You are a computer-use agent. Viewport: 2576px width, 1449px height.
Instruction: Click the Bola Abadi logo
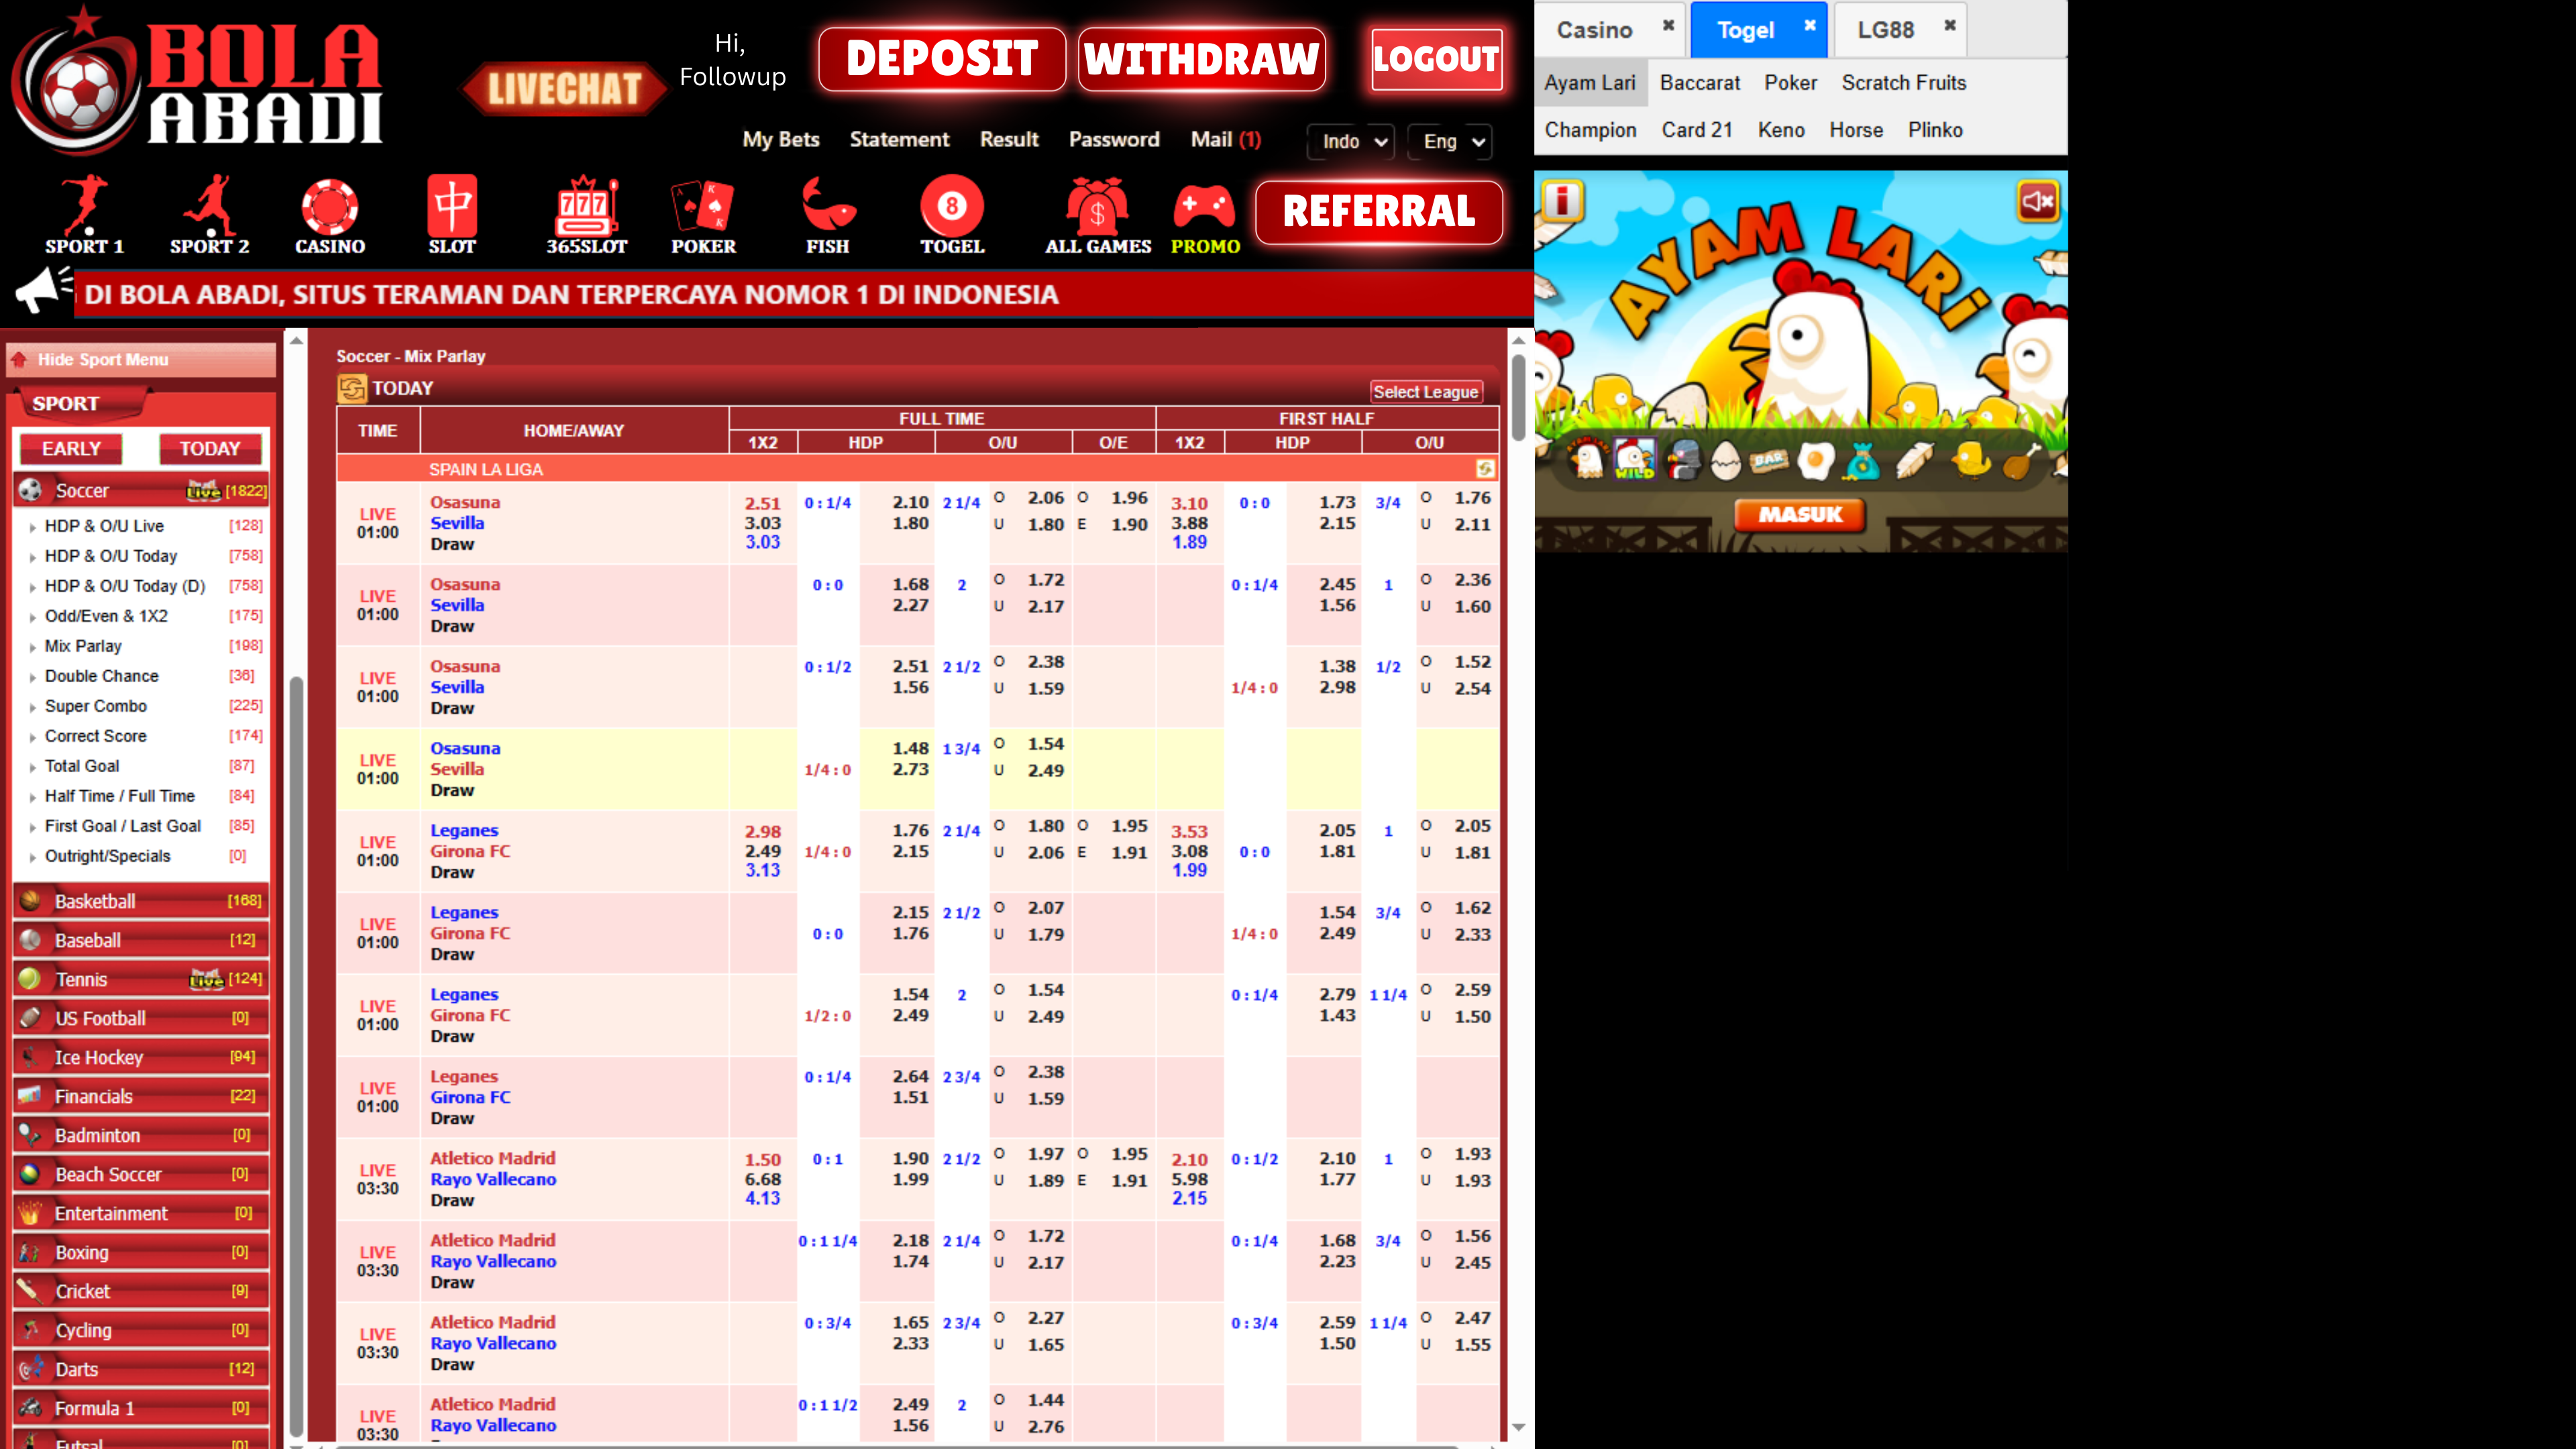click(x=198, y=82)
